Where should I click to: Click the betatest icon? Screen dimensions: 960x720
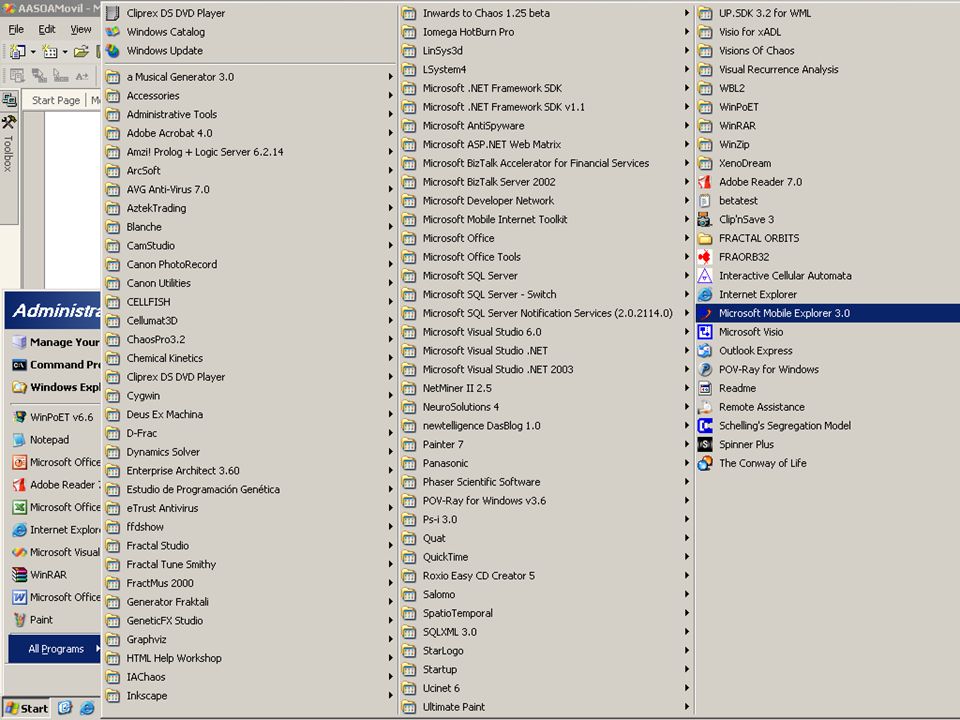click(705, 201)
